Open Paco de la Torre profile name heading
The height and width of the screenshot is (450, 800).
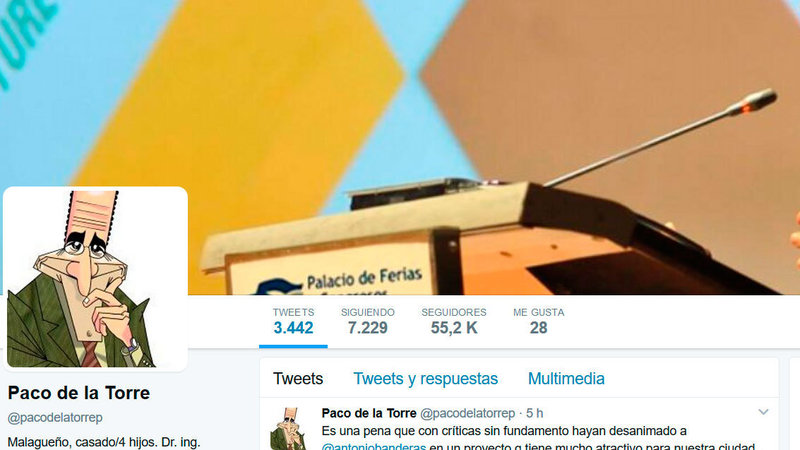[79, 393]
